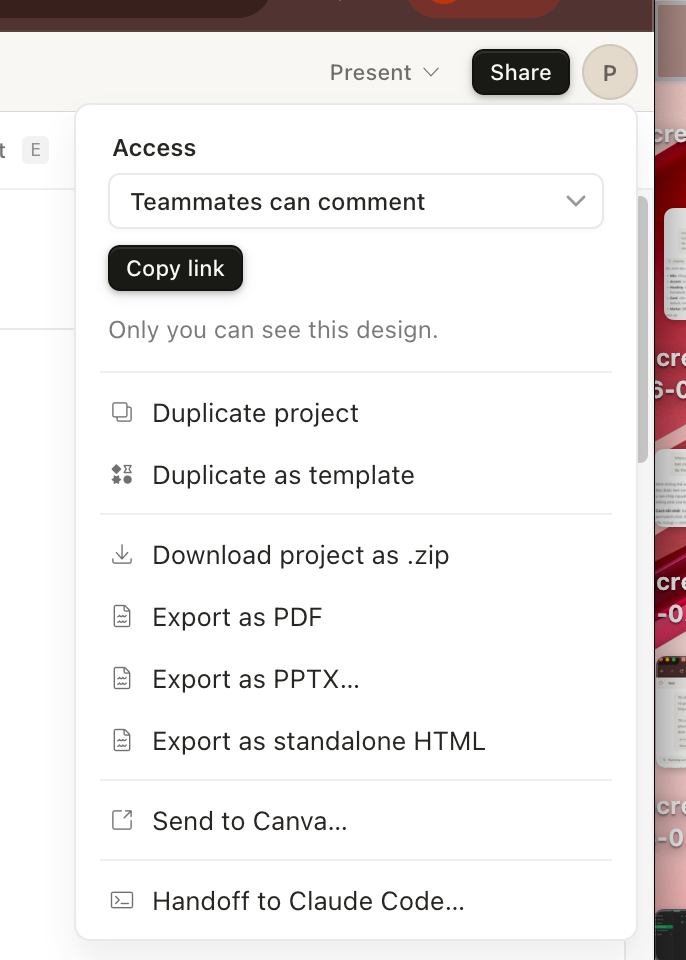Click the Copy link button
The height and width of the screenshot is (960, 686).
pos(175,268)
